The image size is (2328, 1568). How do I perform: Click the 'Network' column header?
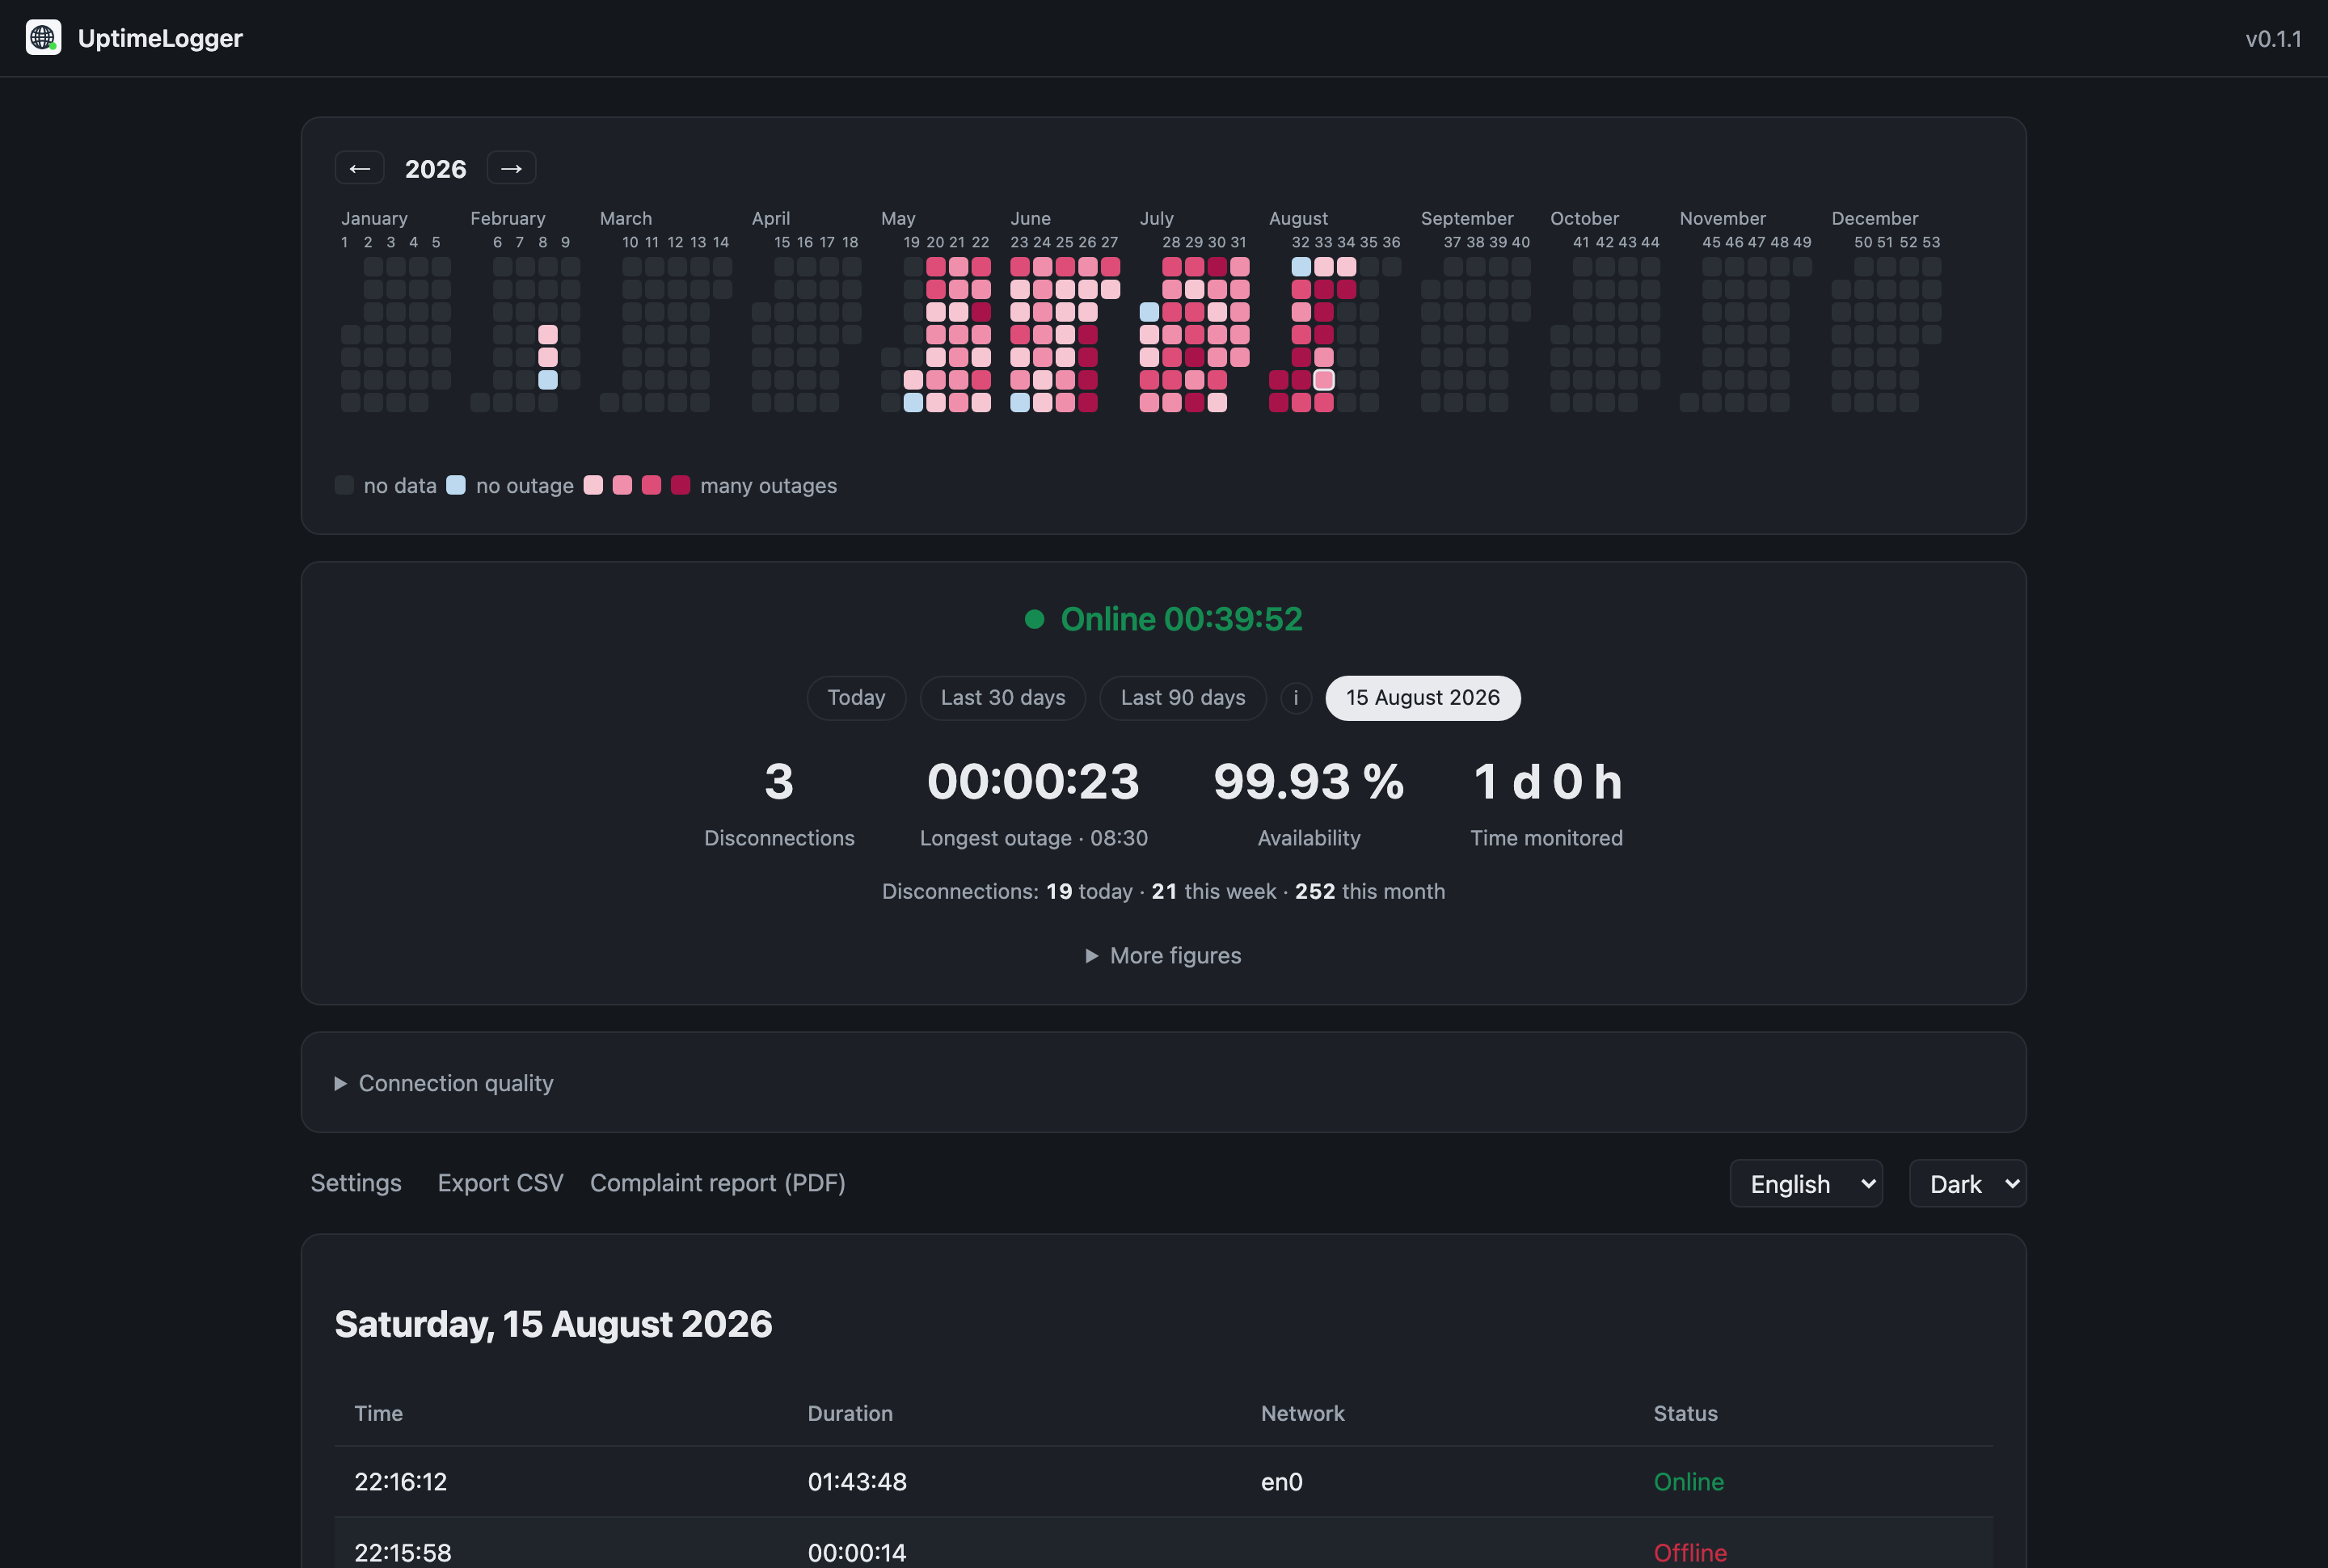[x=1302, y=1413]
